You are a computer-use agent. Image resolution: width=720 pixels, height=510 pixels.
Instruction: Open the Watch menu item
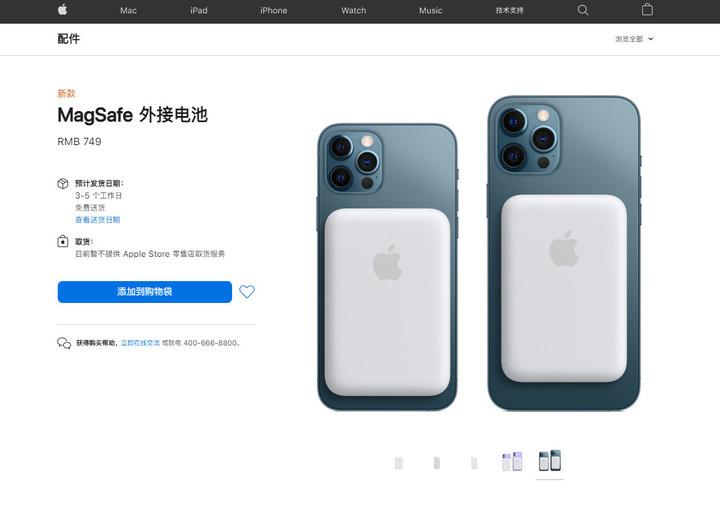354,10
